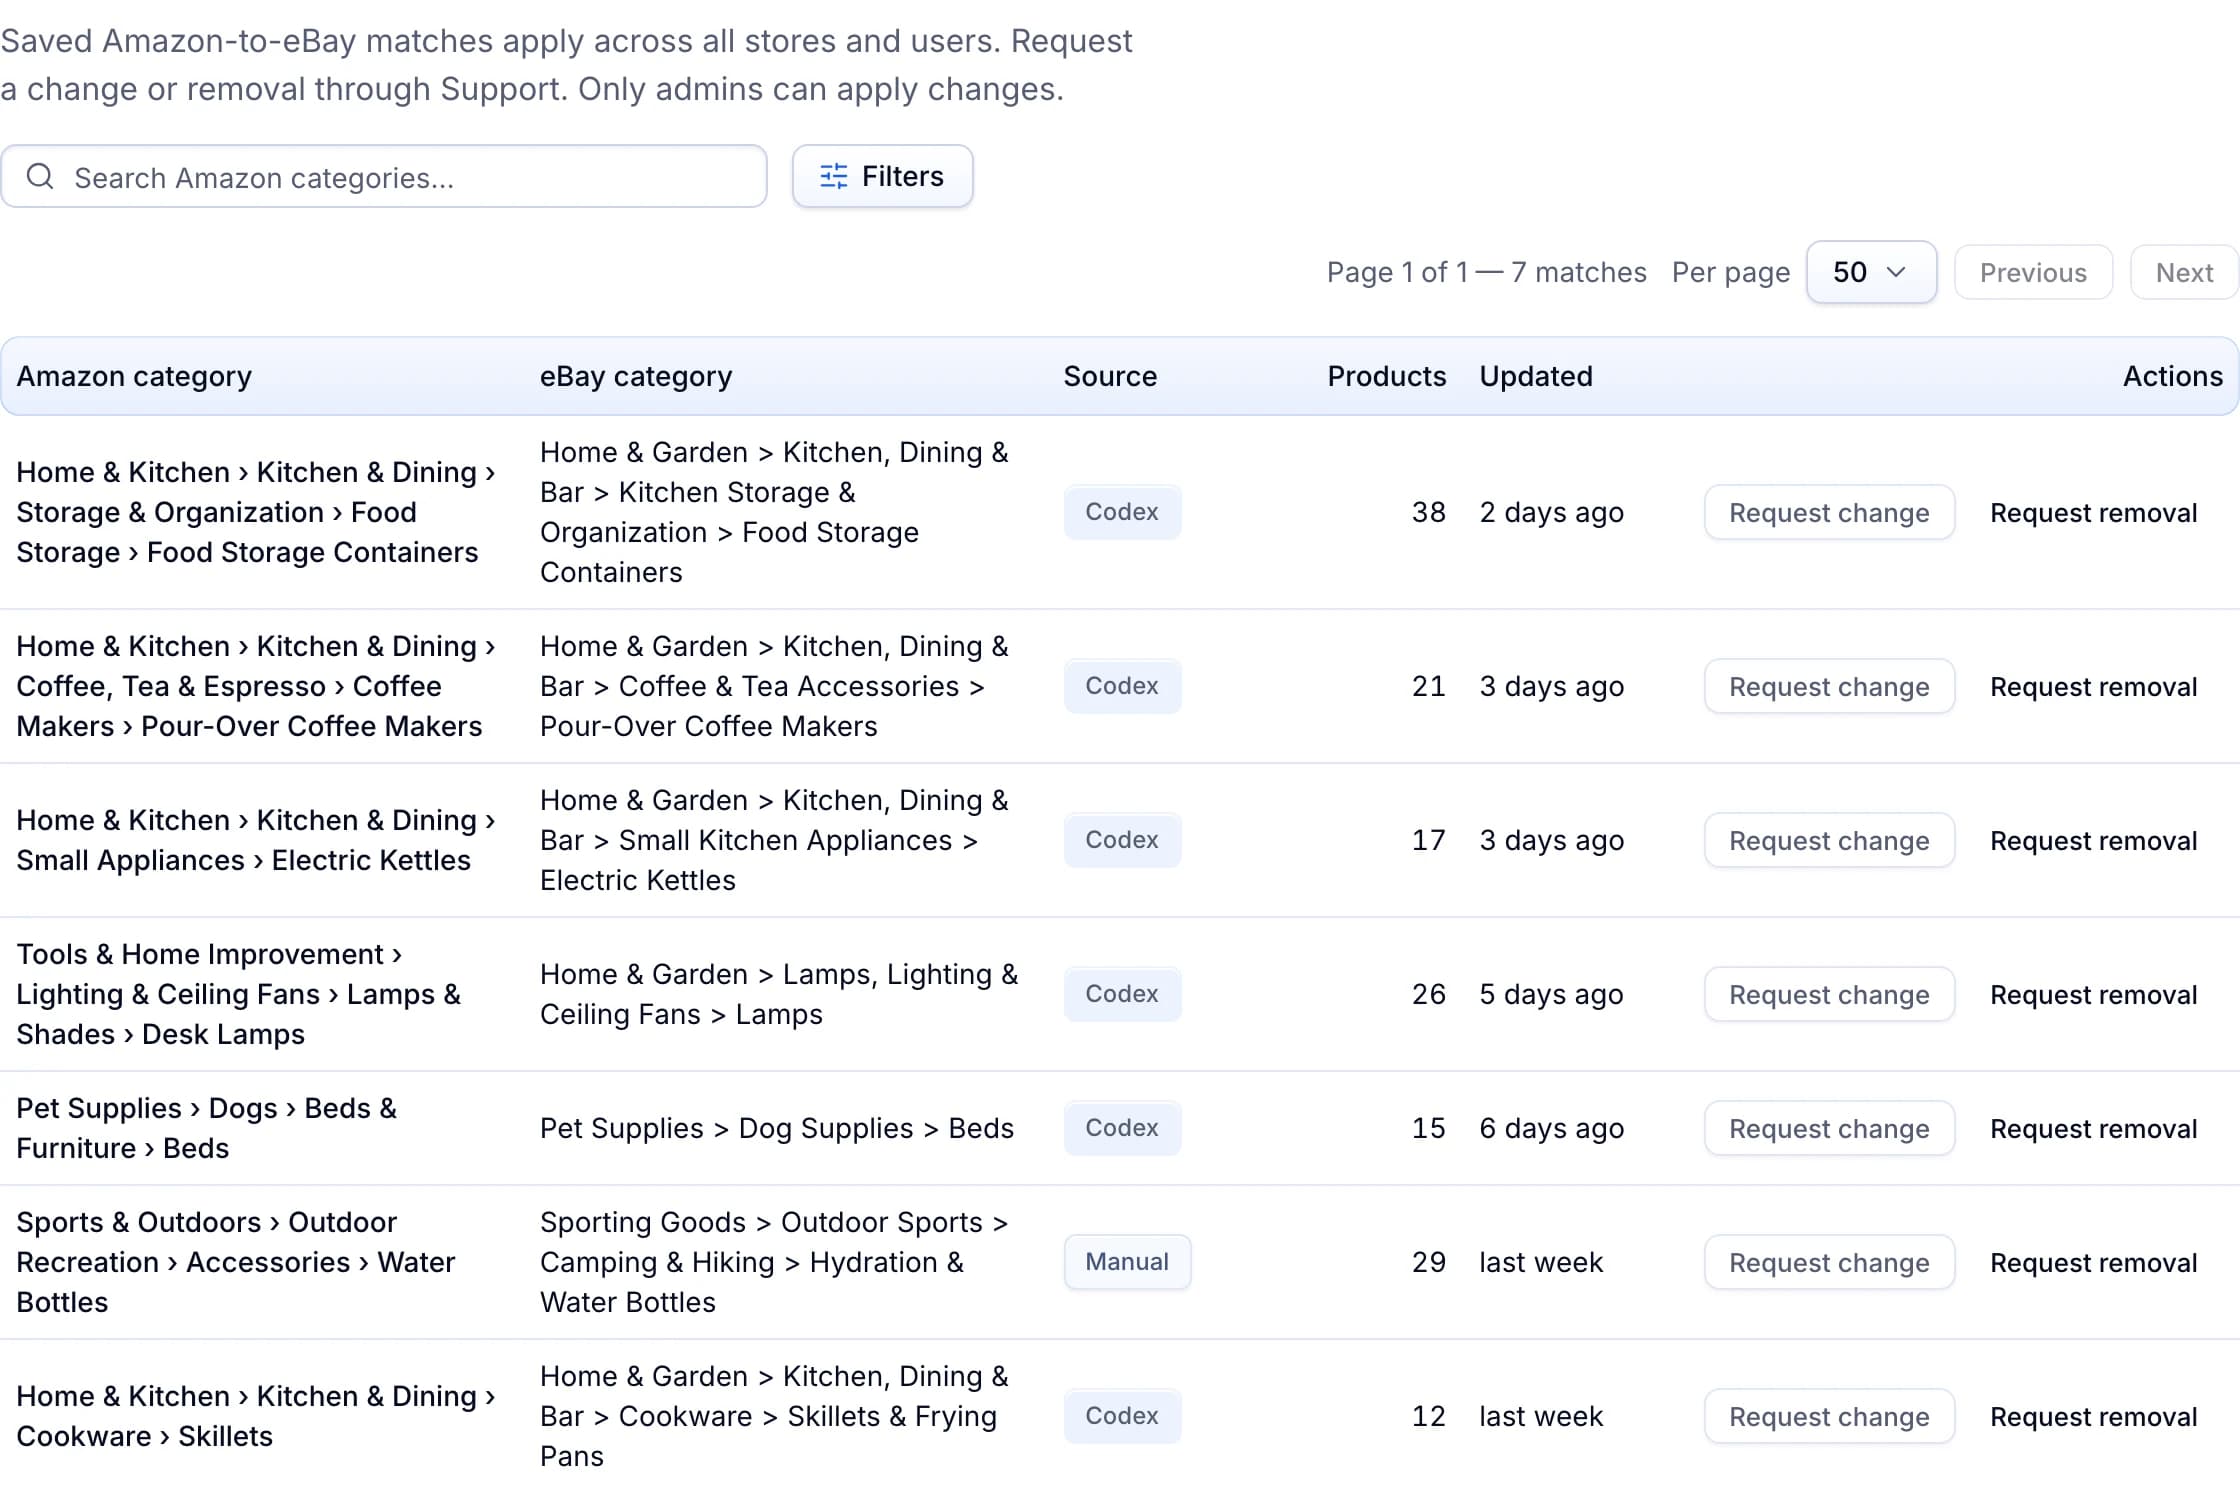Click Codex badge in Food Storage Containers row
Screen dimensions: 2240x1496
(1122, 512)
